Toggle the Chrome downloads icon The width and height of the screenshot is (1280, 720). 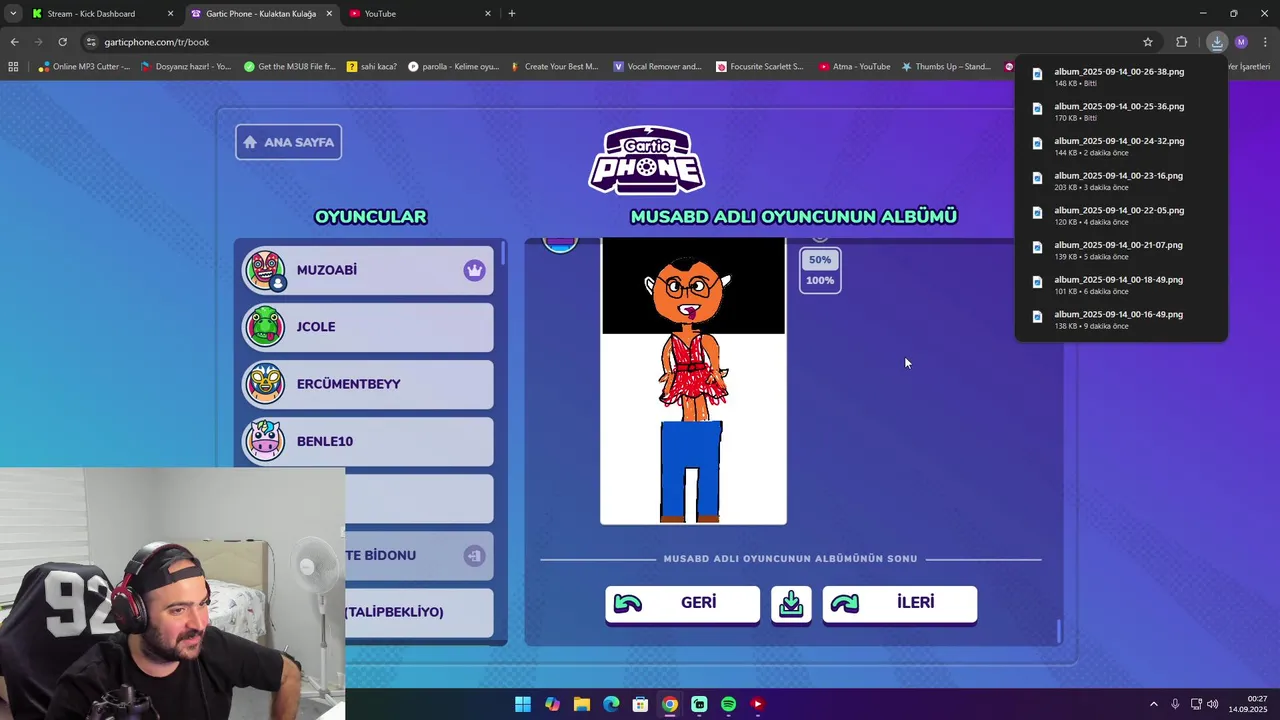click(1217, 42)
